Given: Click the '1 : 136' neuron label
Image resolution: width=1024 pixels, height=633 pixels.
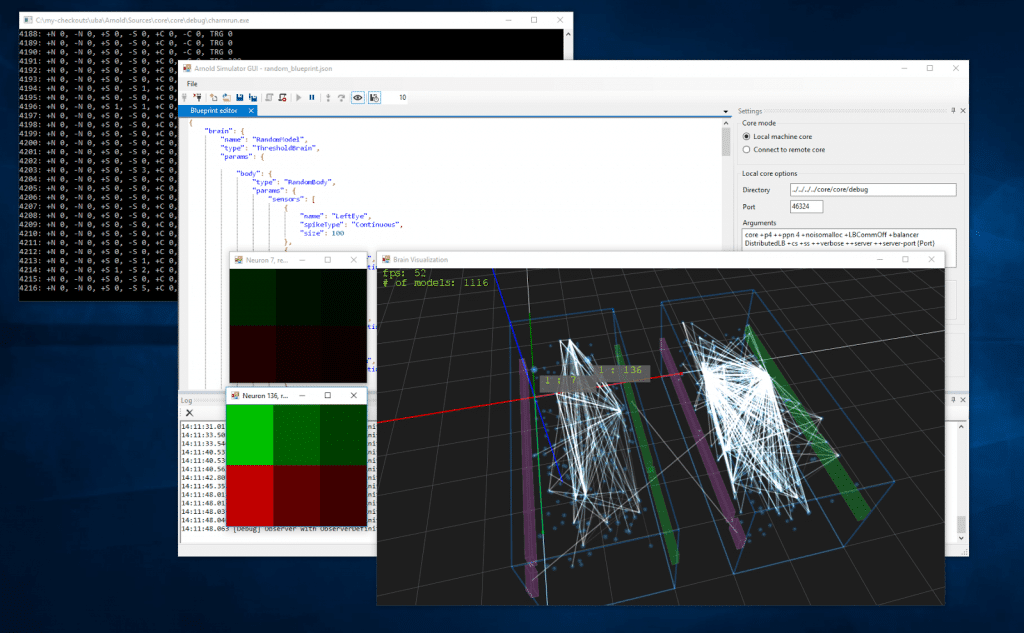Looking at the screenshot, I should (x=620, y=370).
